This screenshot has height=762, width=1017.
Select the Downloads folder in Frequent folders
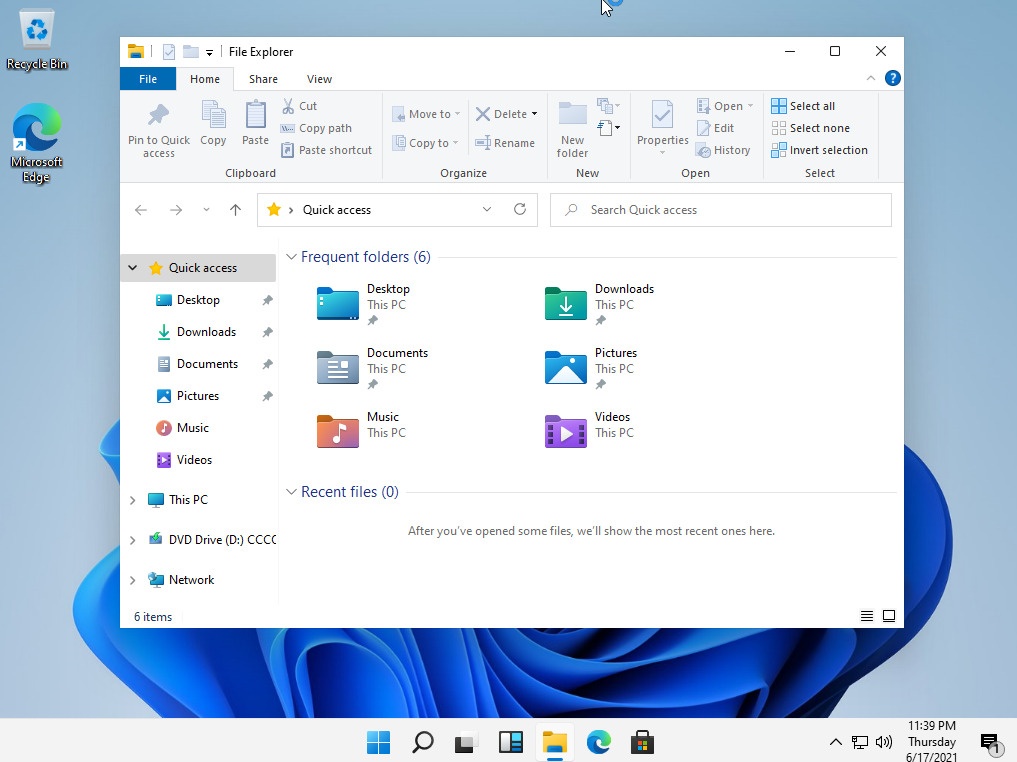[599, 304]
